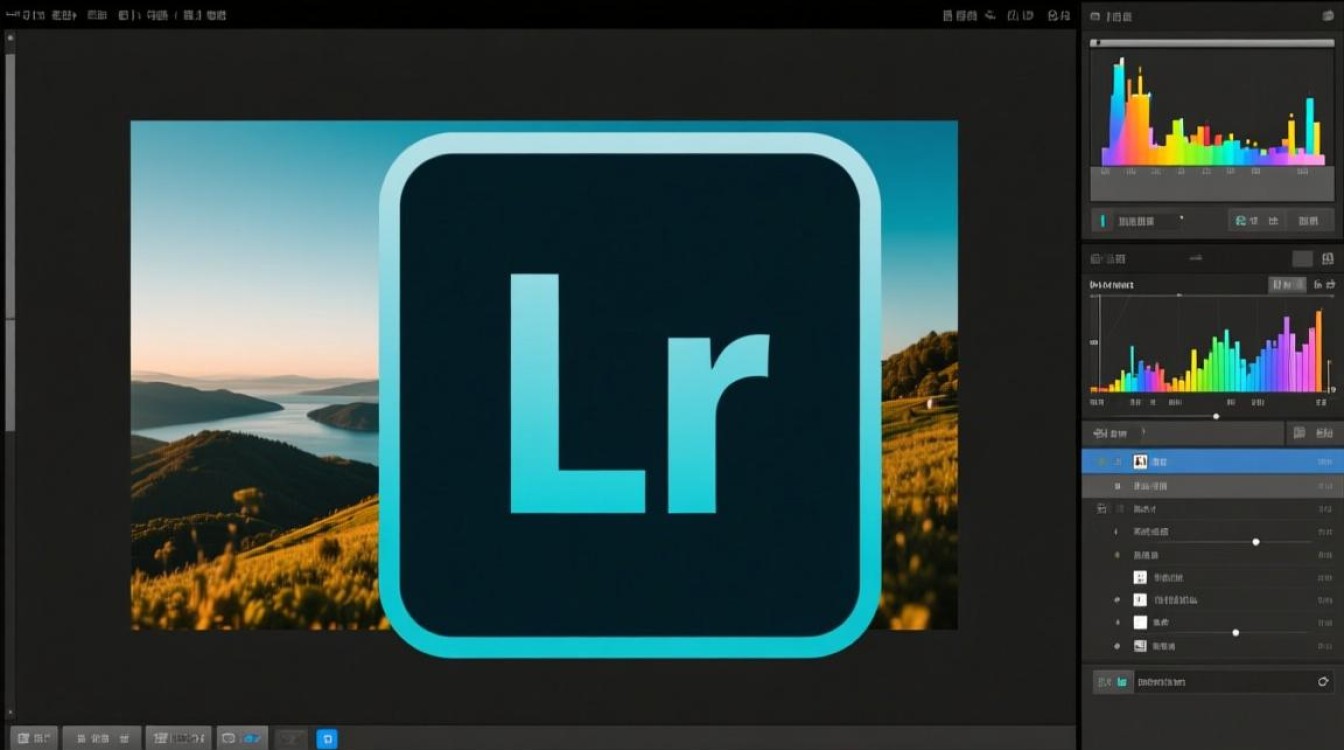Click the teal icon left of bottom panel field
The width and height of the screenshot is (1344, 750).
(1122, 682)
